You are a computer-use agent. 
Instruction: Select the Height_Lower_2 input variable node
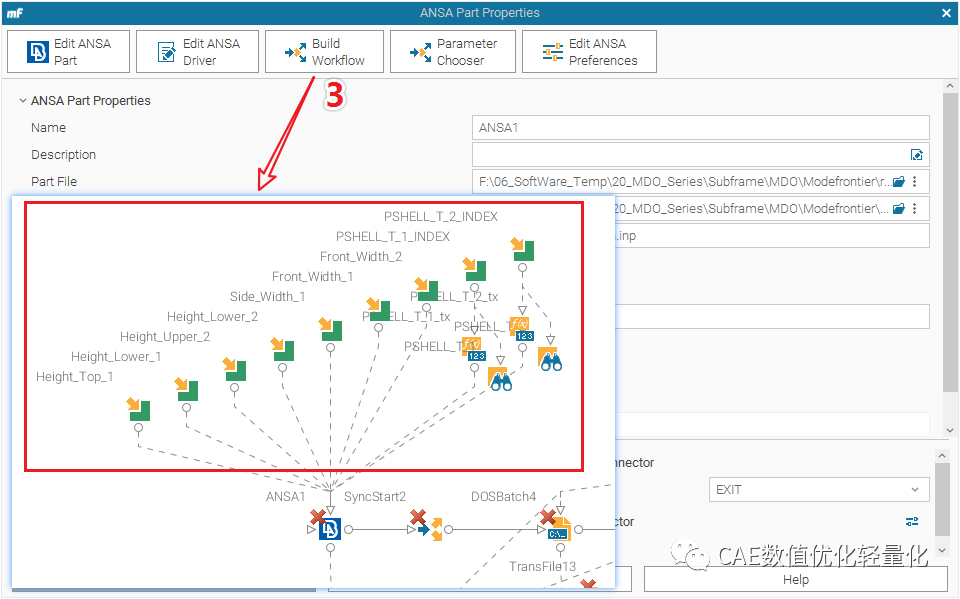283,350
